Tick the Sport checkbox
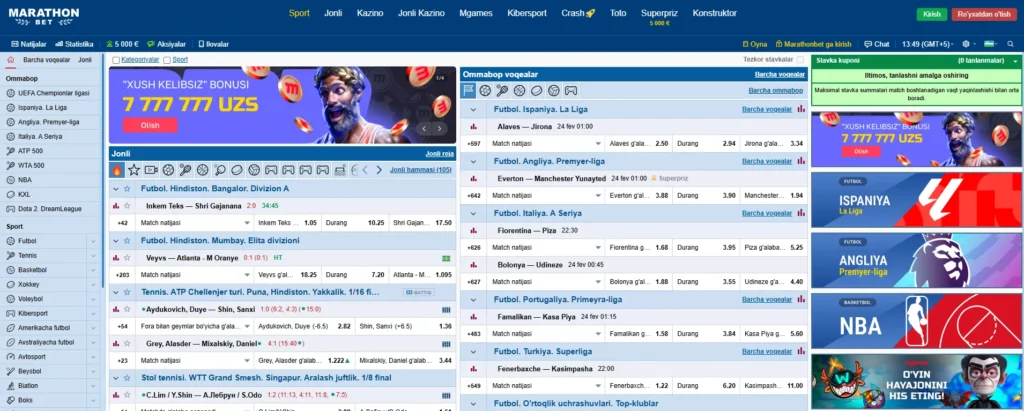 click(167, 60)
